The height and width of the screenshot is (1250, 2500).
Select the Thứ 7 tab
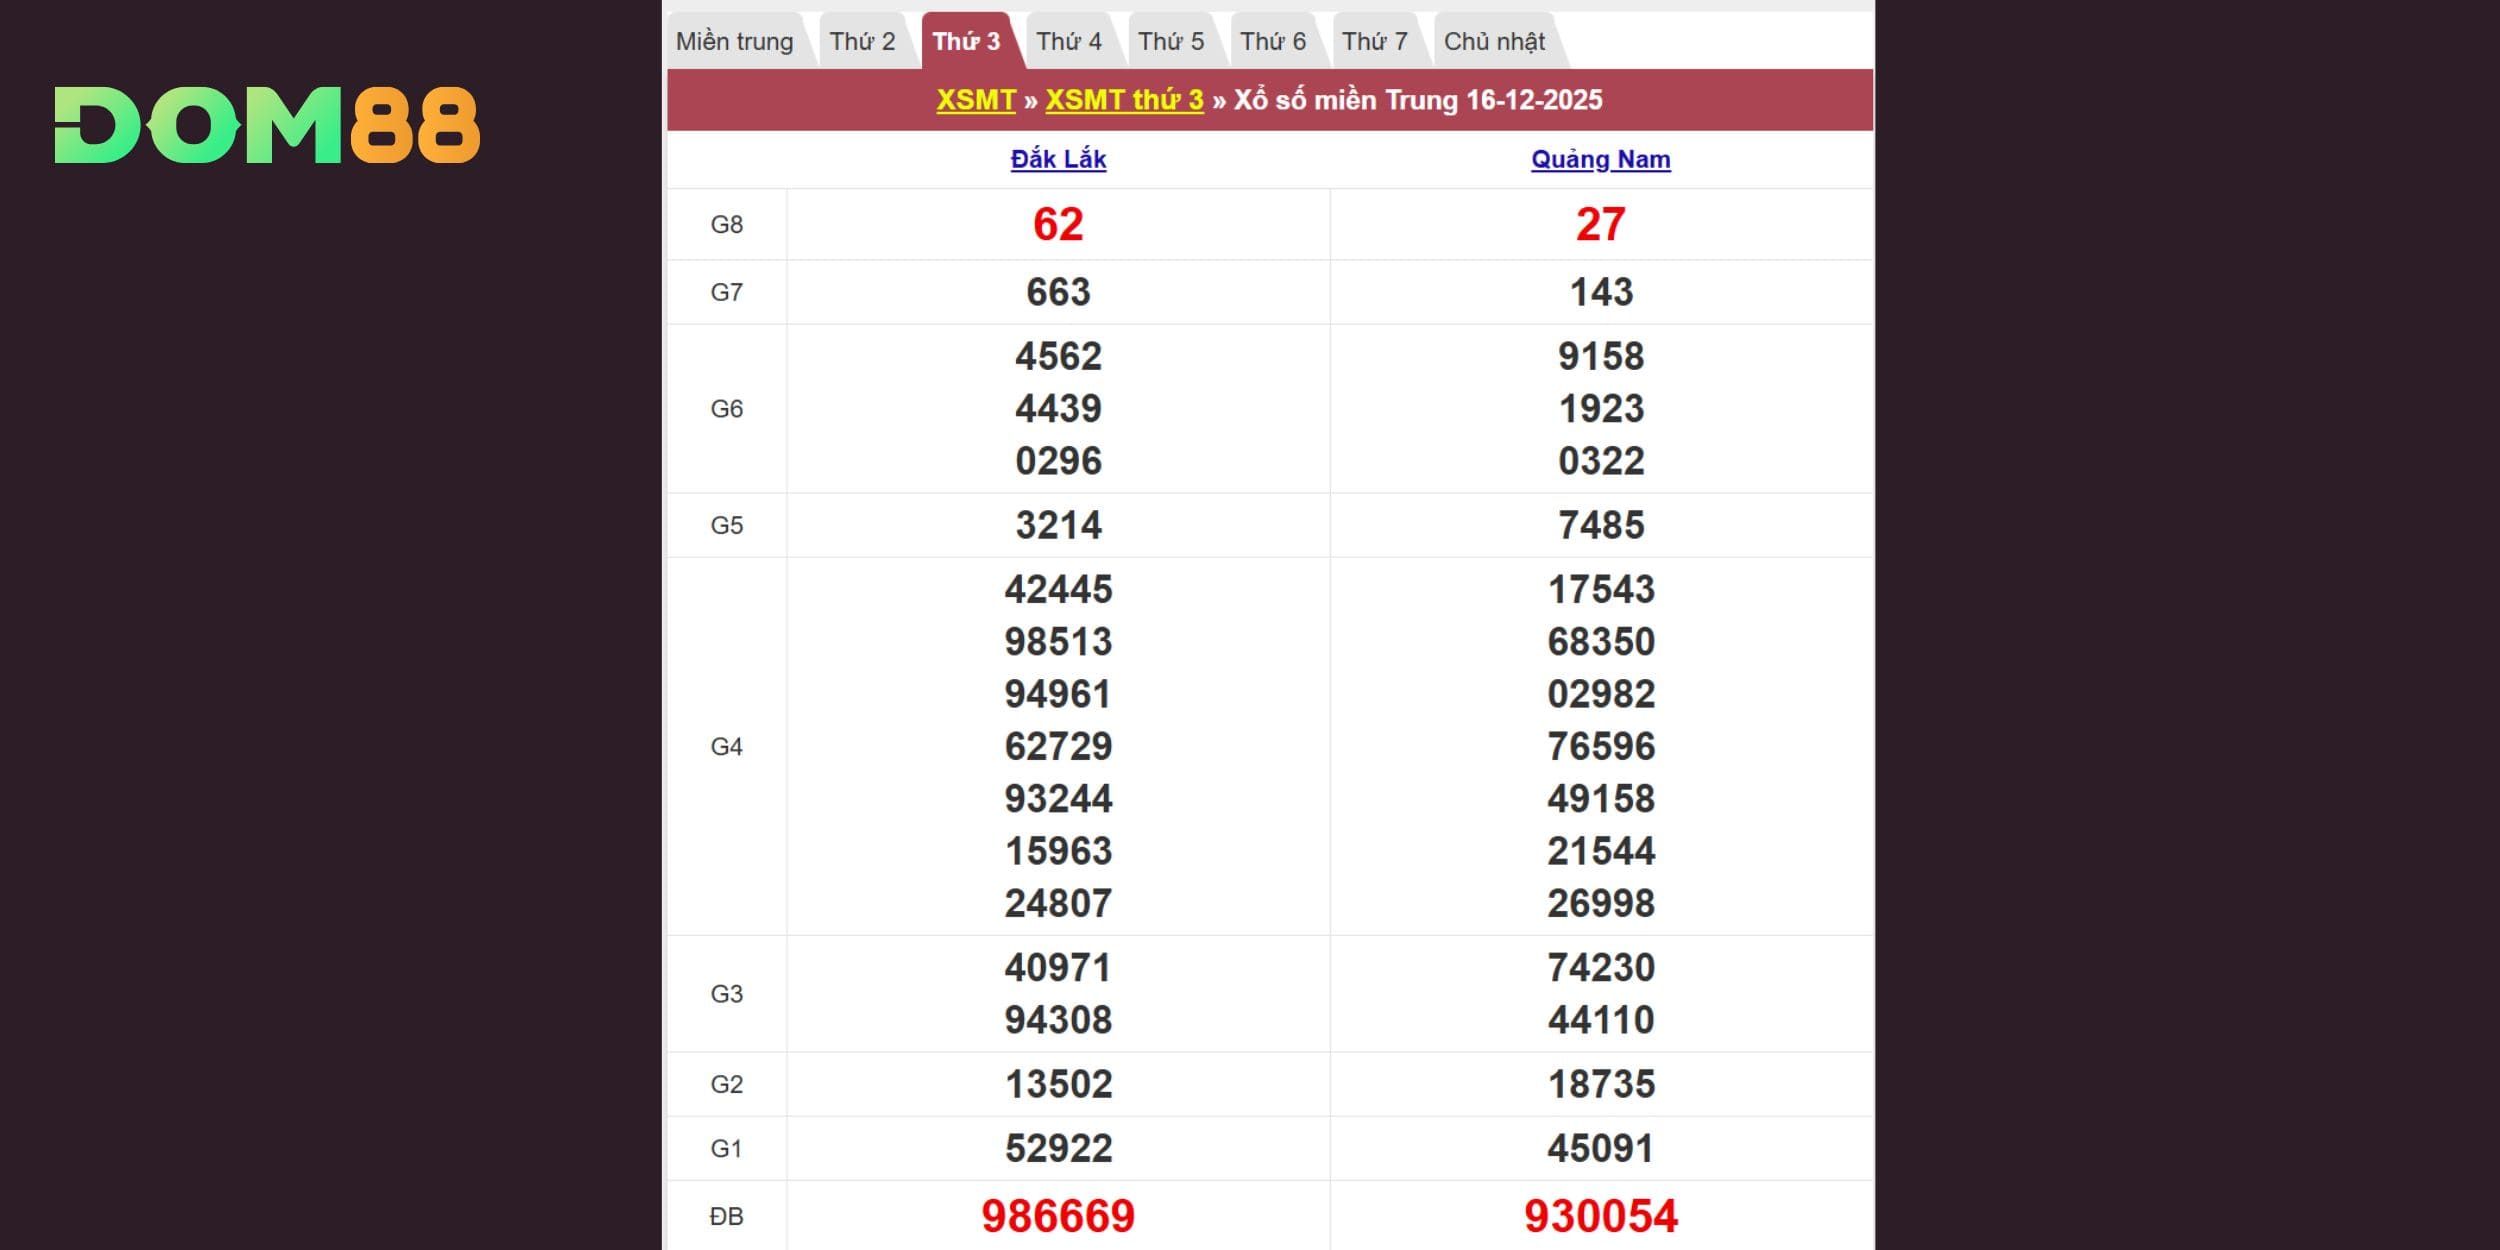[x=1374, y=42]
